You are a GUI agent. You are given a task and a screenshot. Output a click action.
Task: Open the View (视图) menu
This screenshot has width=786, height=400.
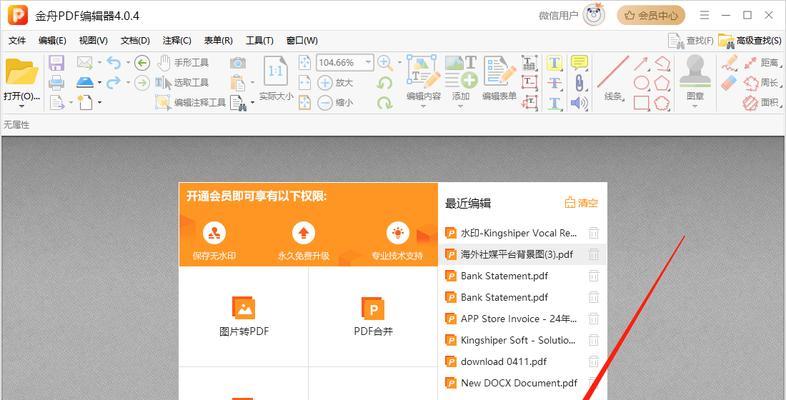[x=93, y=41]
